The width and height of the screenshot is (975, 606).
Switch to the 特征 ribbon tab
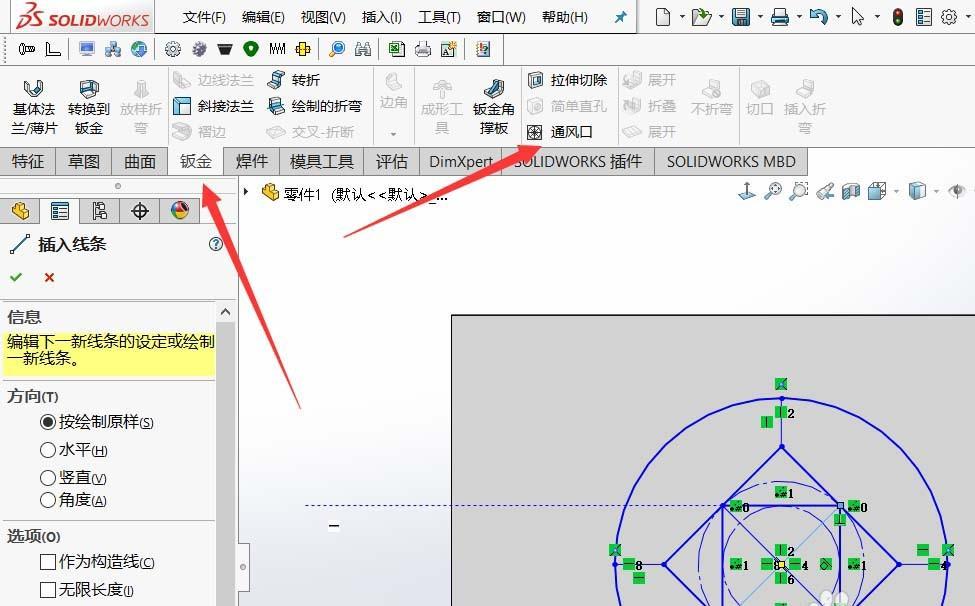click(28, 161)
